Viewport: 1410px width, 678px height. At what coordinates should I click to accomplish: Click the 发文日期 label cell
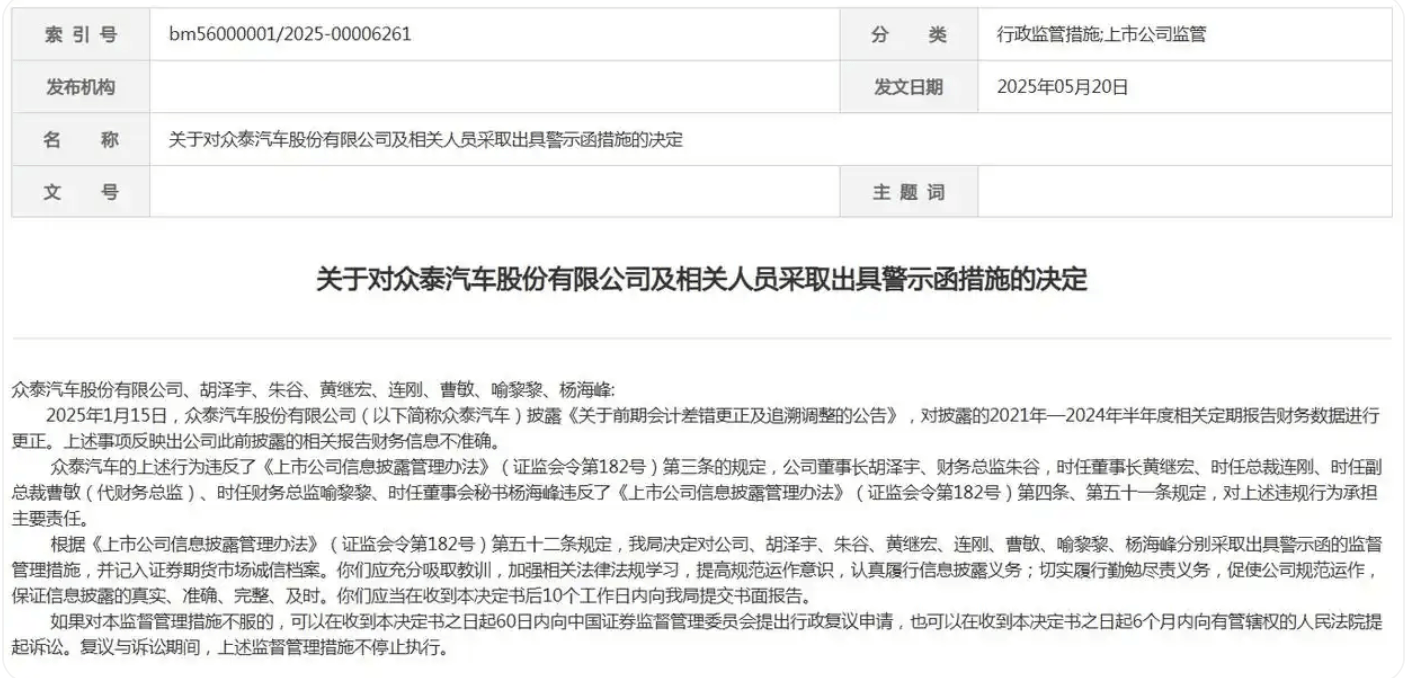tap(908, 87)
